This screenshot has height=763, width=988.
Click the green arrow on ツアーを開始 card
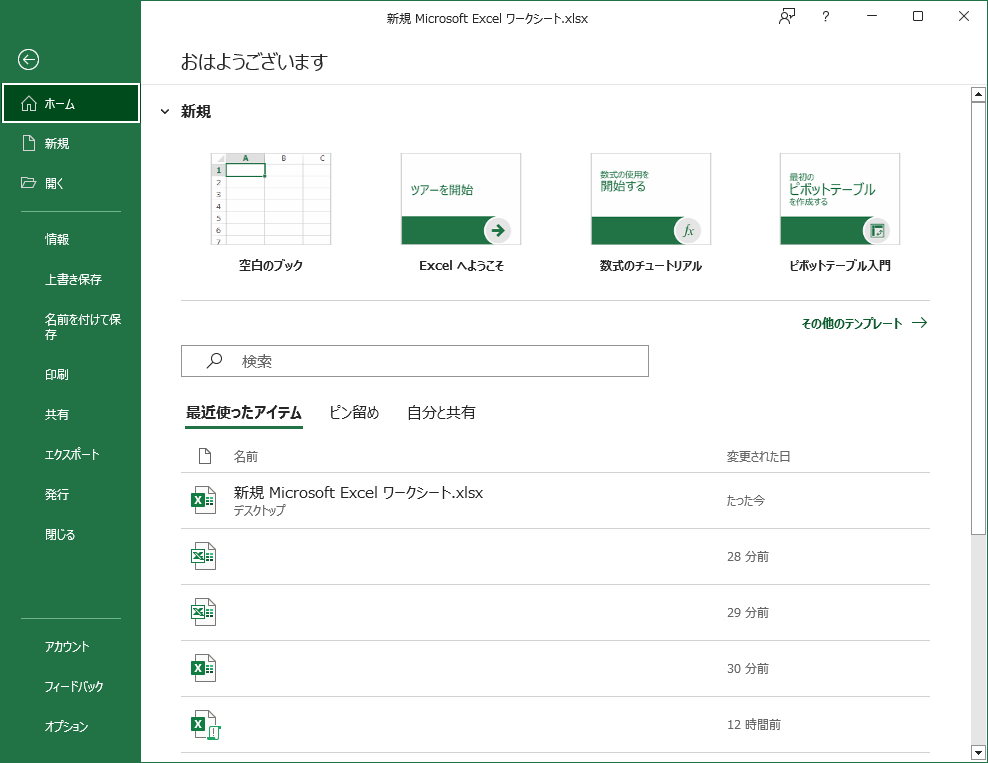click(x=498, y=231)
